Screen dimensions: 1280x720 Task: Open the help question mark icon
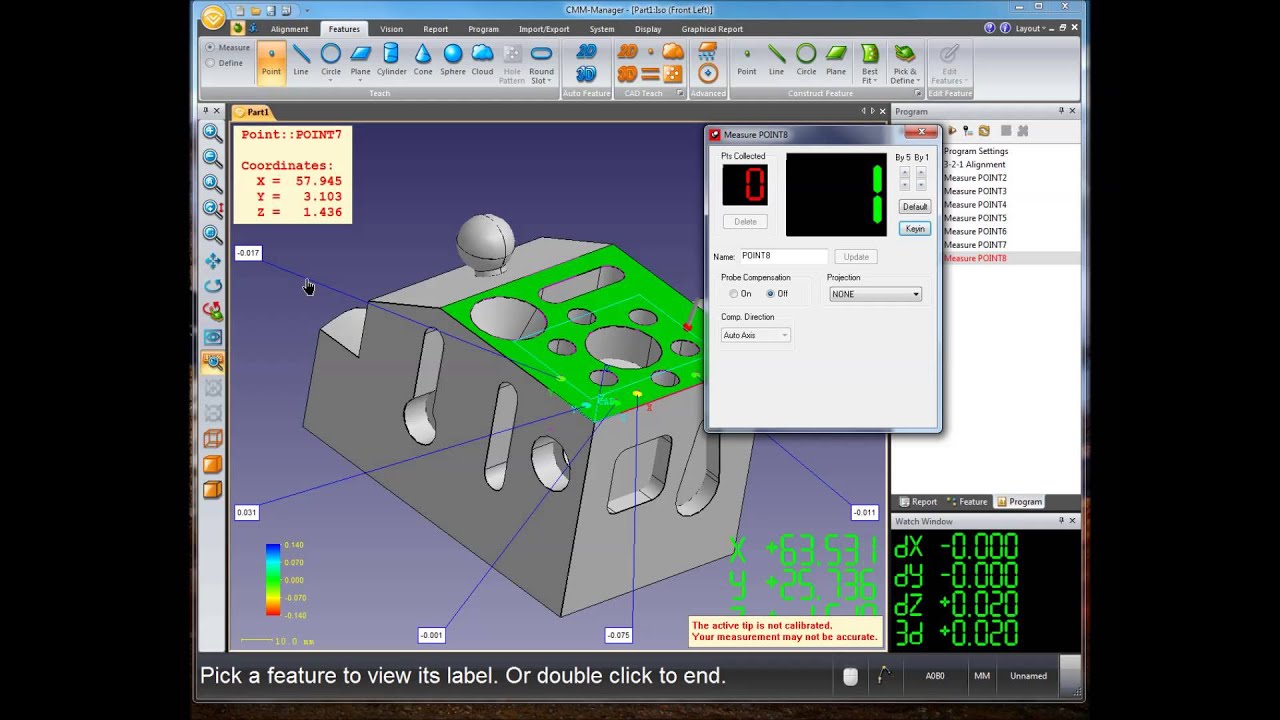coord(990,28)
